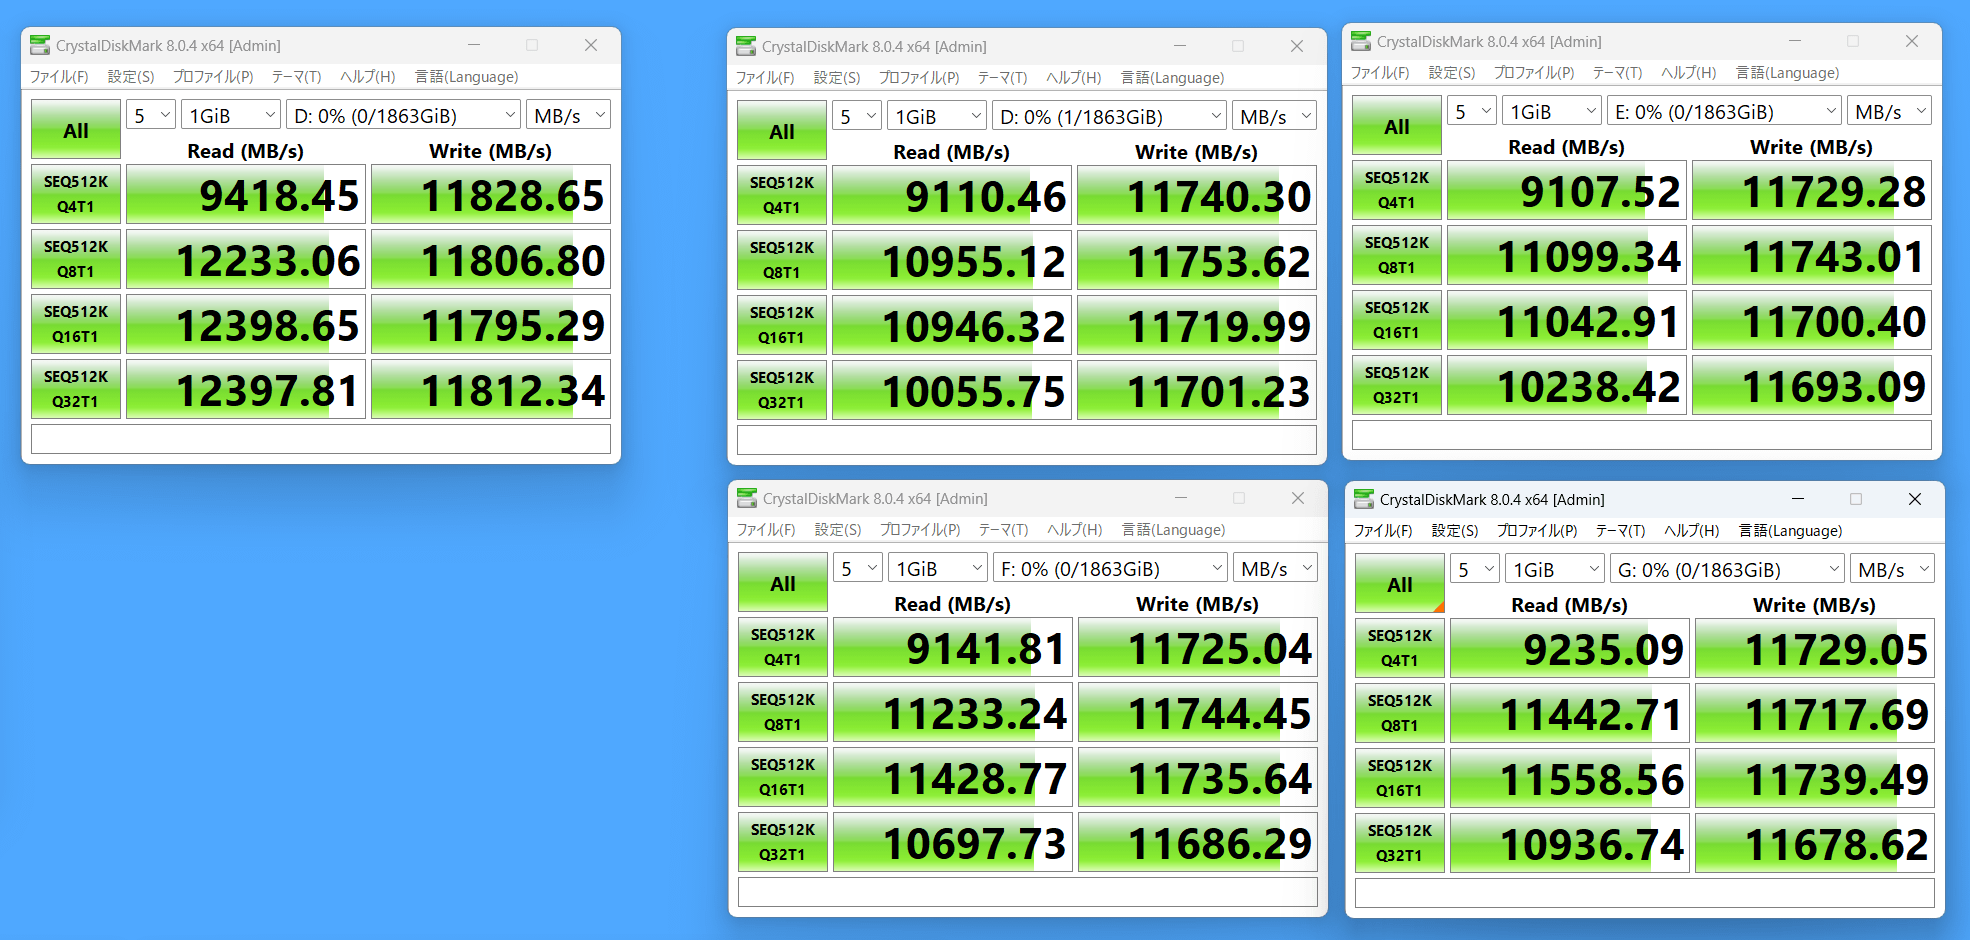Click app icon in D: 0% (1/1863GiB) window

tap(746, 46)
